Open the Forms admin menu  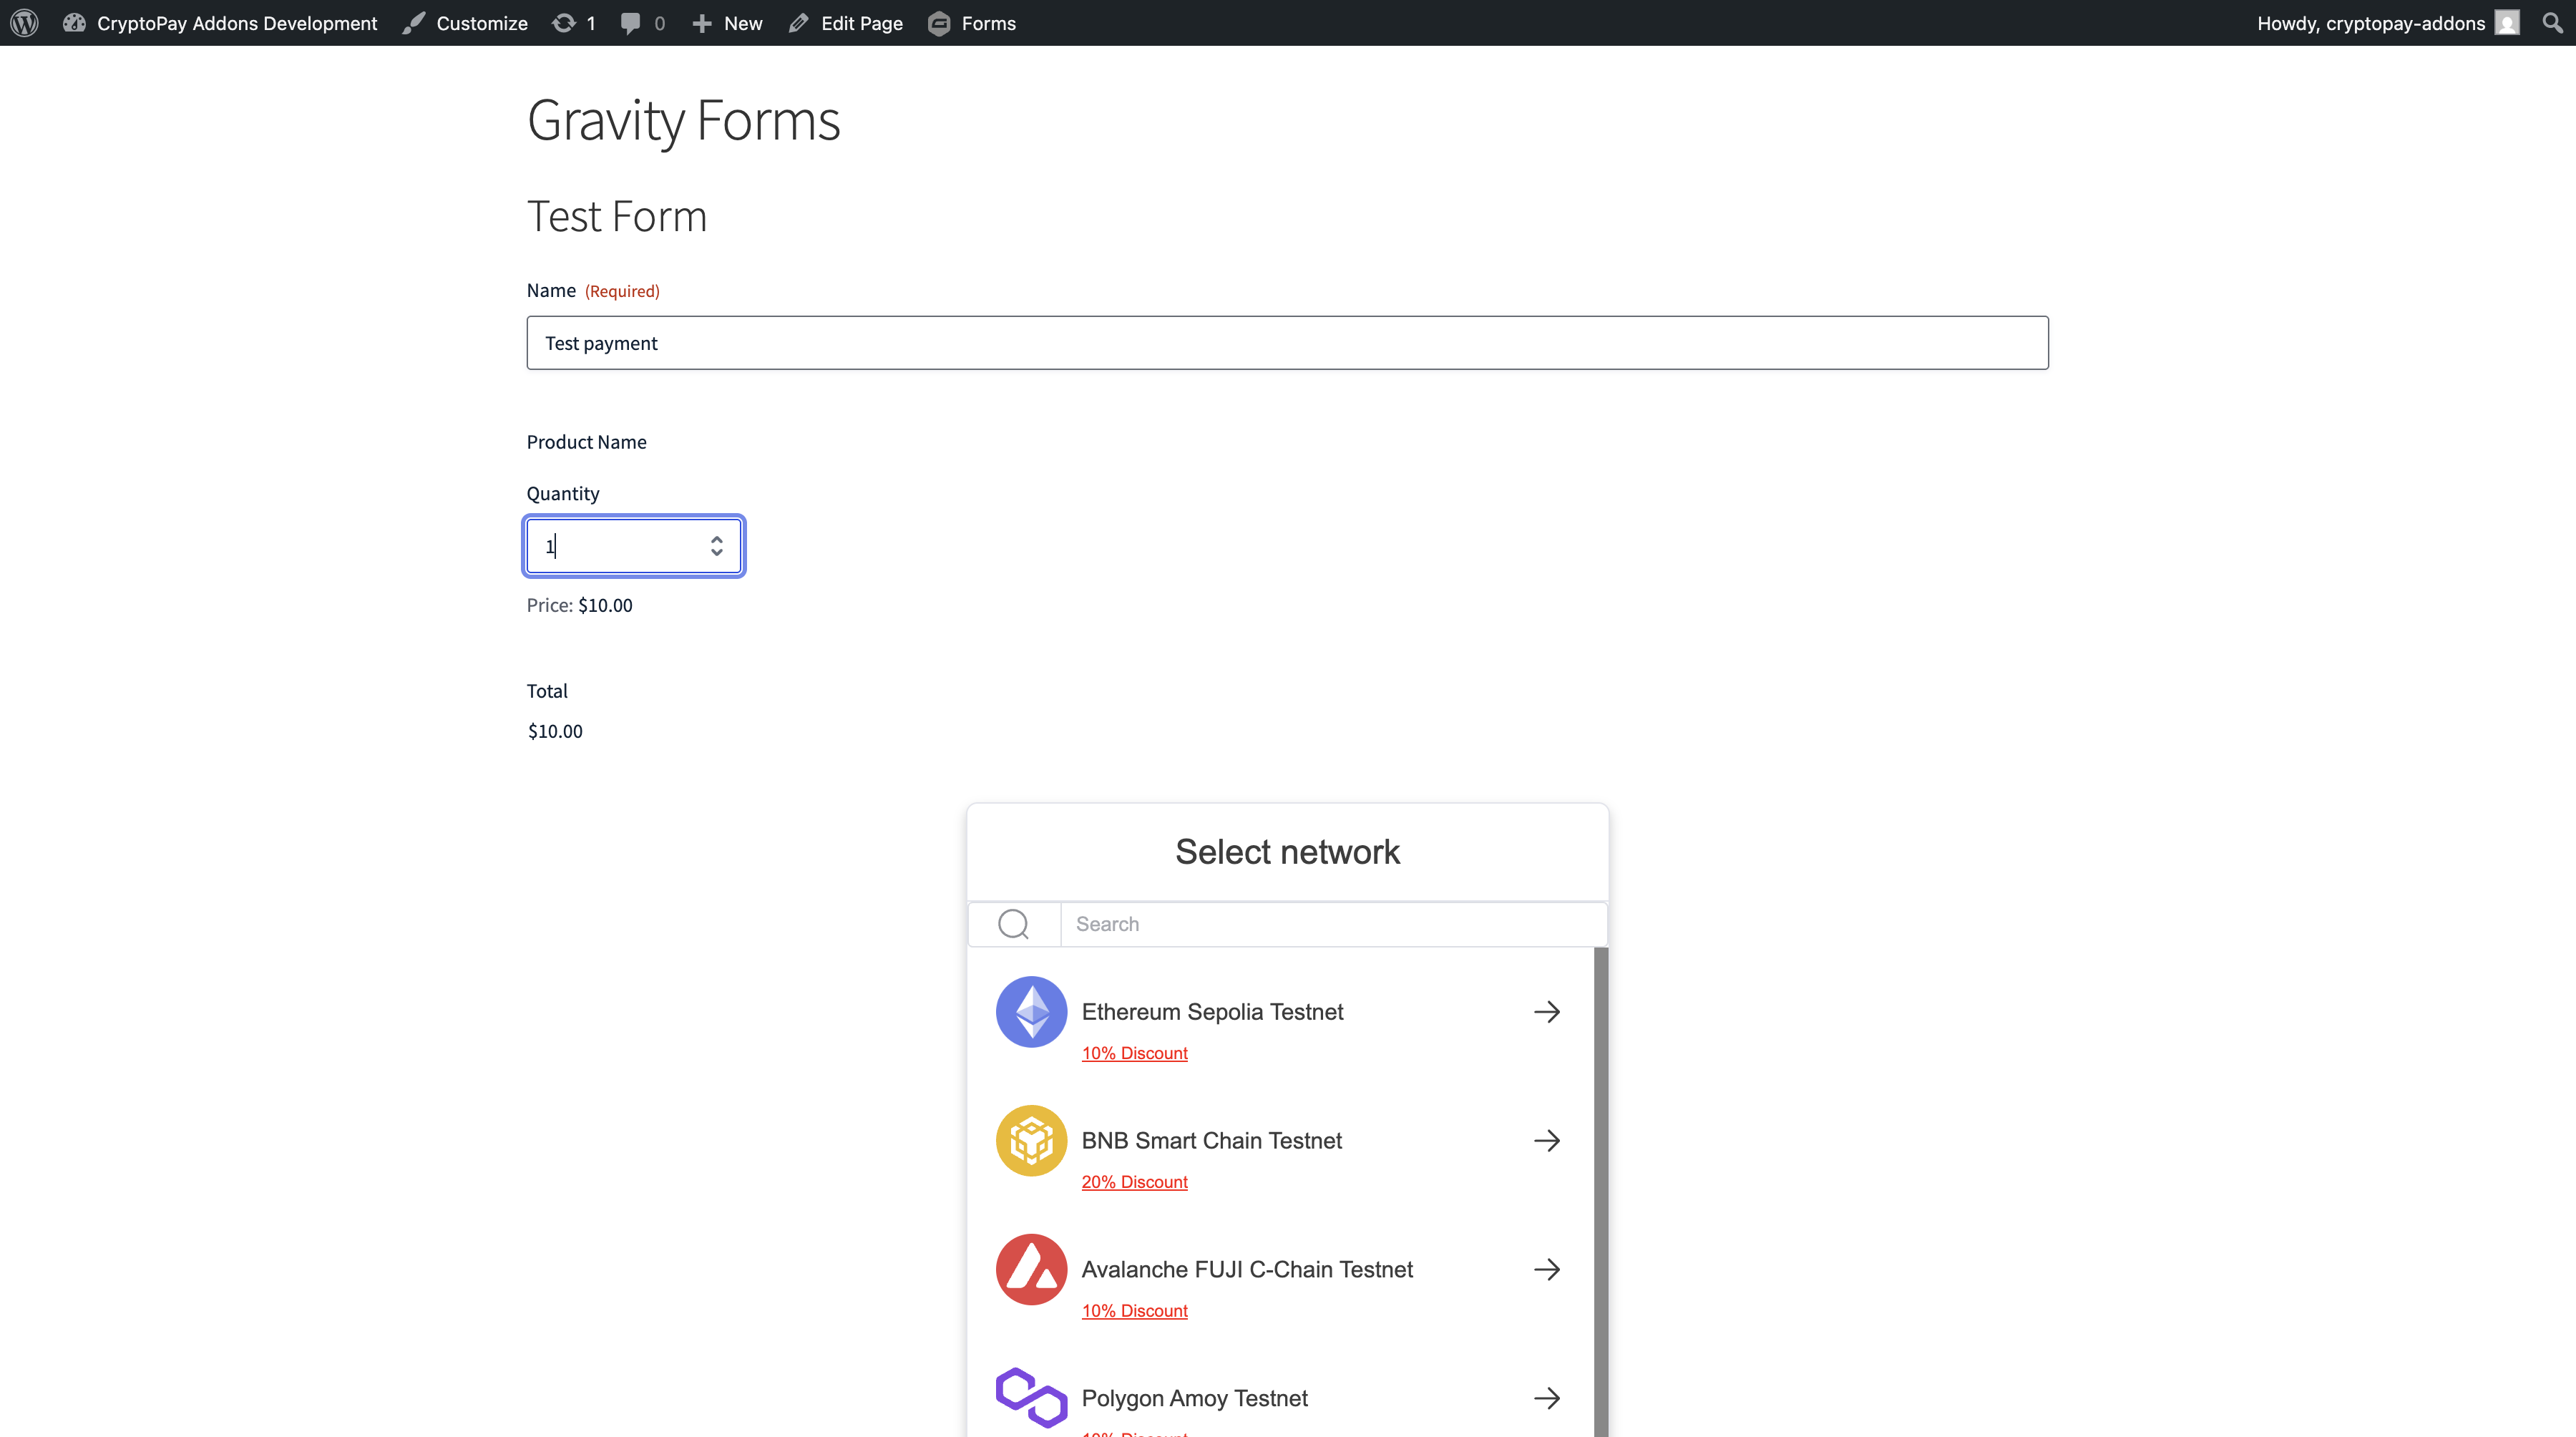click(x=972, y=23)
